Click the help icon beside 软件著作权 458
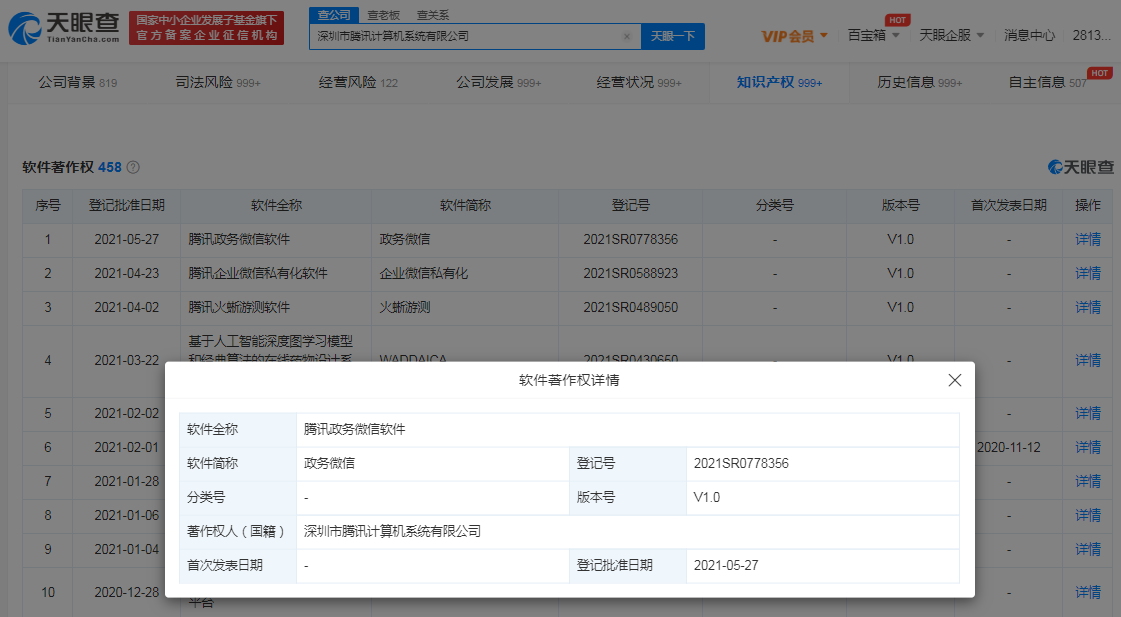Image resolution: width=1121 pixels, height=617 pixels. pos(133,168)
